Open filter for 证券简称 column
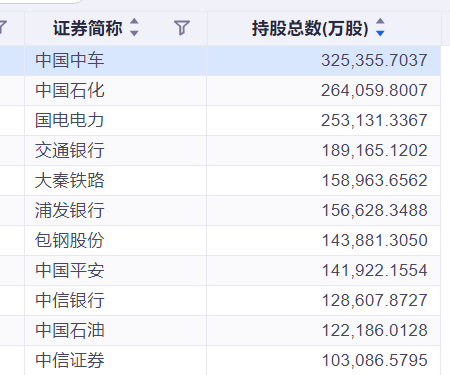This screenshot has width=450, height=375. (182, 28)
